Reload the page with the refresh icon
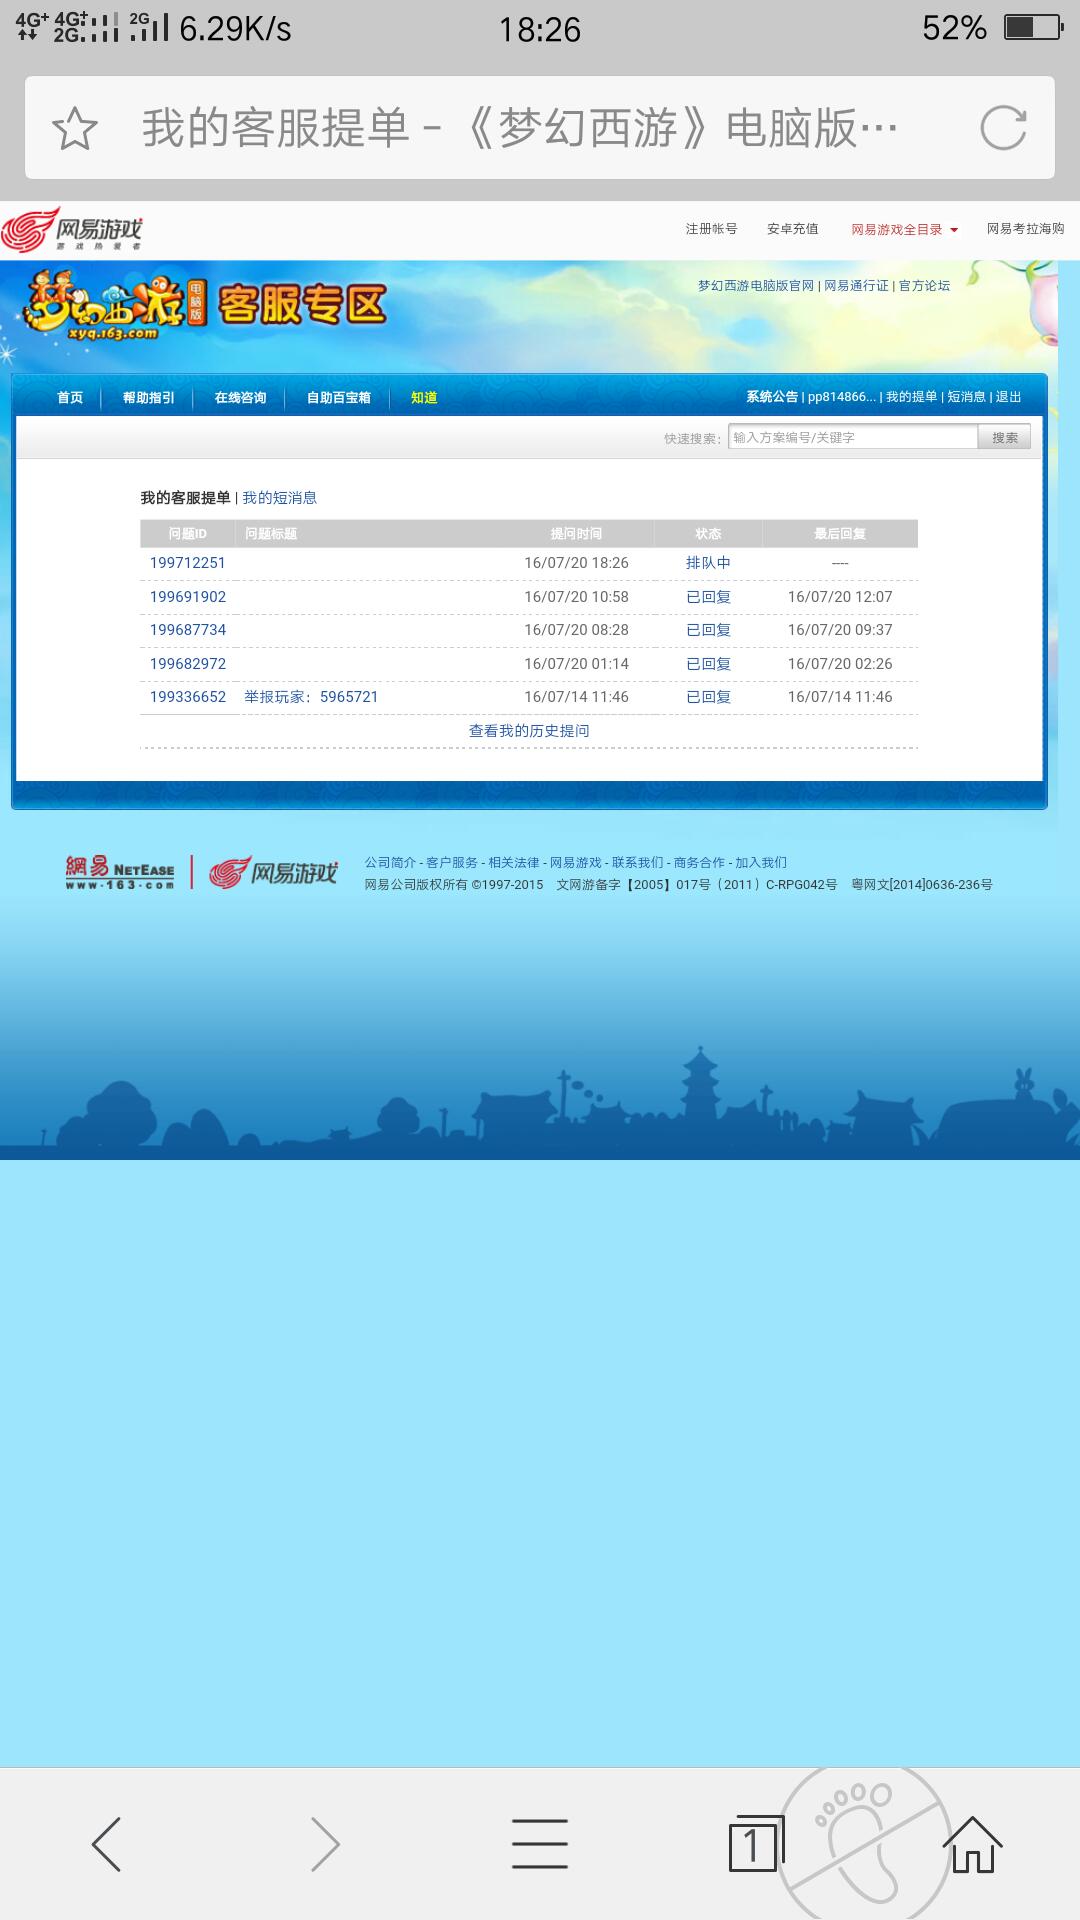Viewport: 1080px width, 1920px height. (1003, 128)
